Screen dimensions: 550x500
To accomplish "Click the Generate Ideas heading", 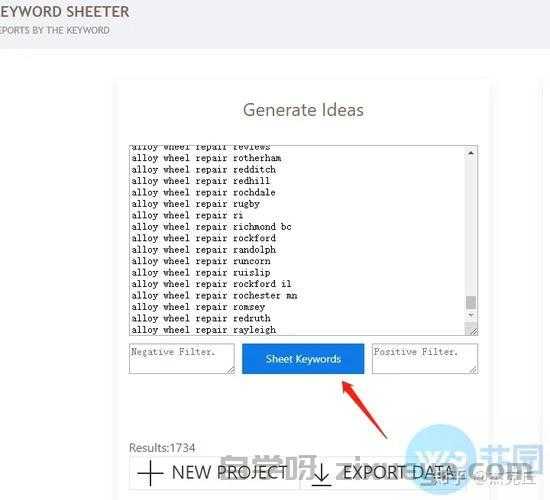I will coord(303,110).
